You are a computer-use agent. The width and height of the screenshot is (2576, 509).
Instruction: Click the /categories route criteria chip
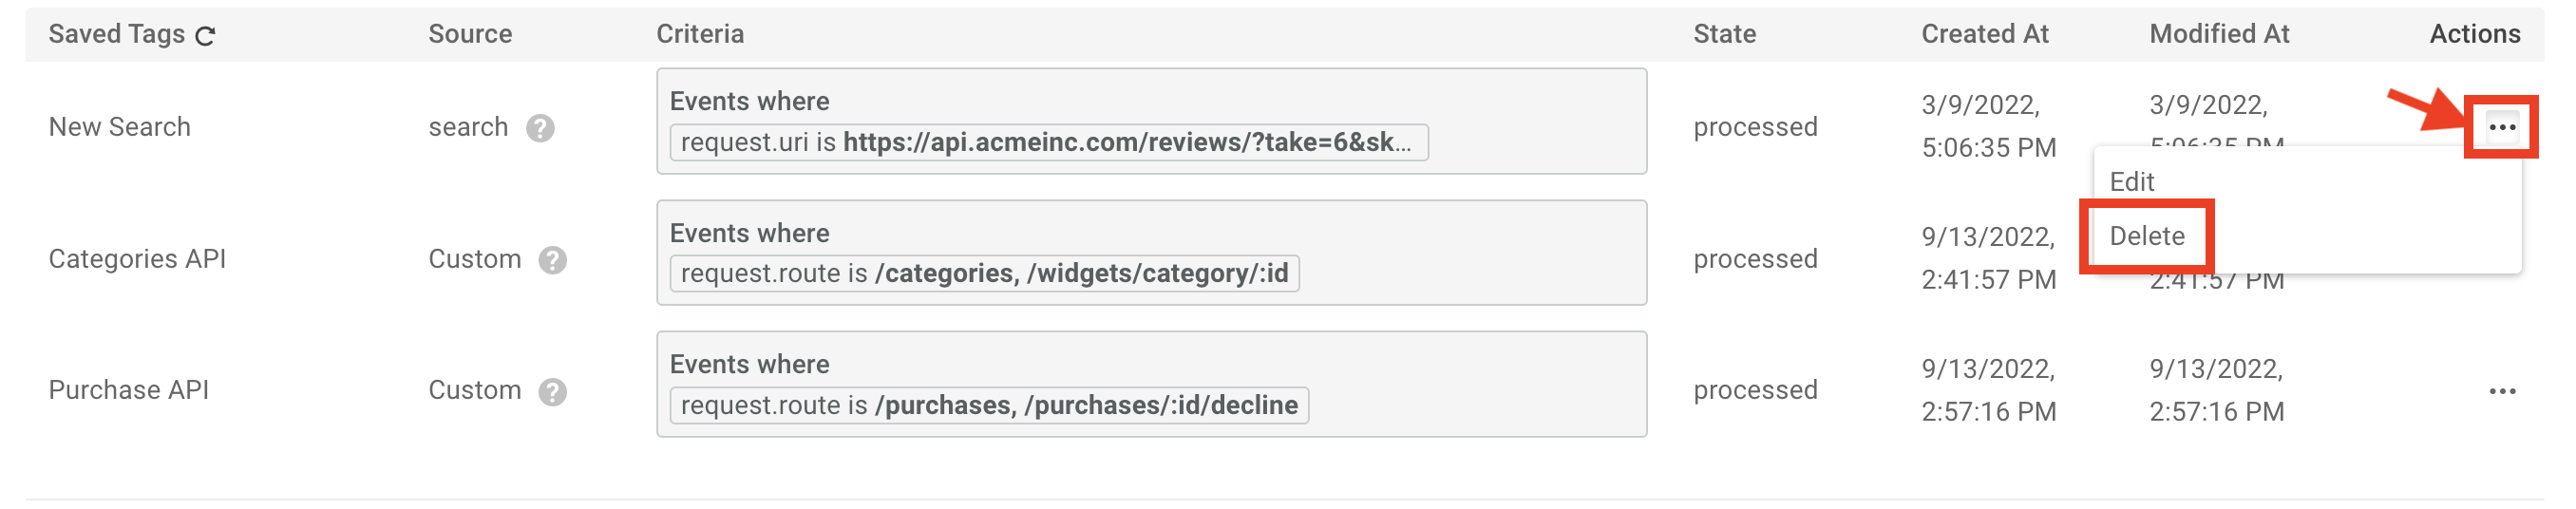tap(984, 273)
